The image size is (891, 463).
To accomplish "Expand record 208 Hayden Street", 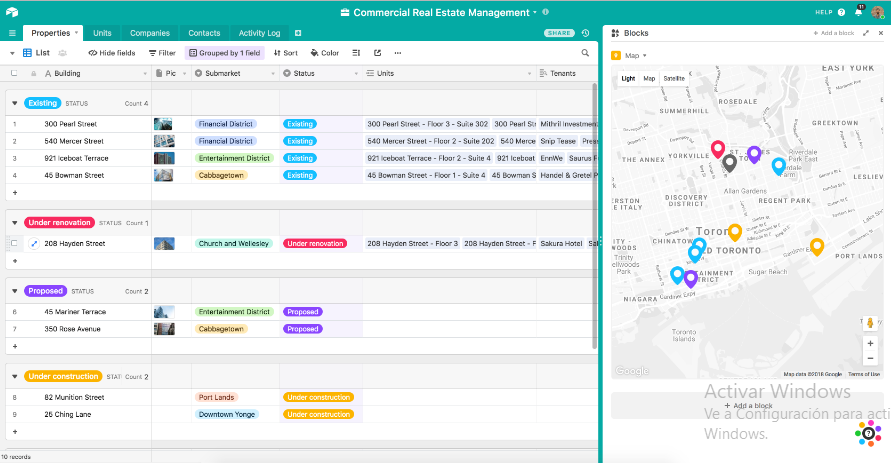I will coord(34,244).
